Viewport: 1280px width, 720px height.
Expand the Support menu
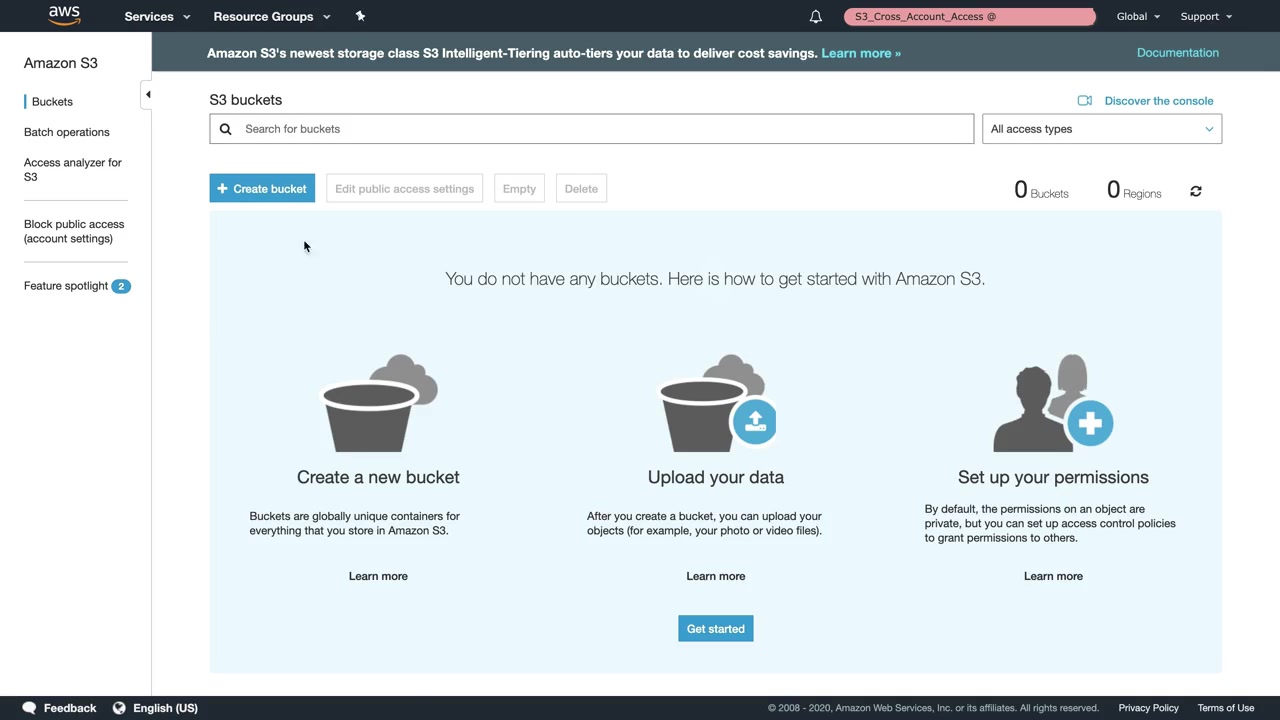tap(1206, 16)
